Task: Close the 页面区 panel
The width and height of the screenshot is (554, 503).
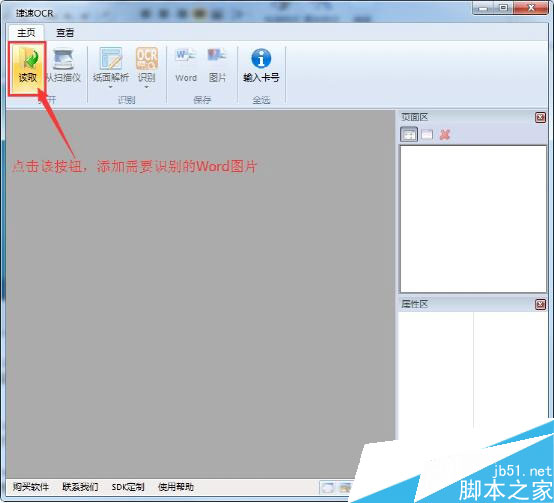Action: [540, 117]
